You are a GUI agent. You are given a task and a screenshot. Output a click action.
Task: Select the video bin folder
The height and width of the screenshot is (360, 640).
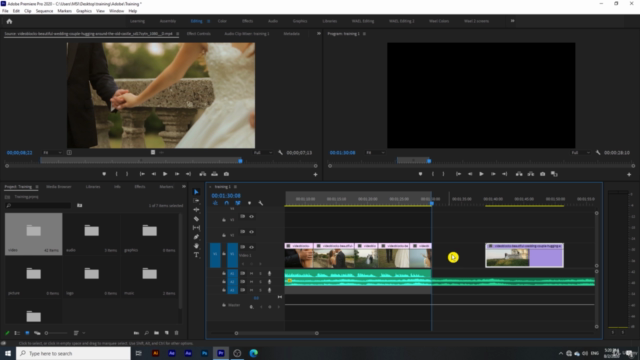pos(33,234)
